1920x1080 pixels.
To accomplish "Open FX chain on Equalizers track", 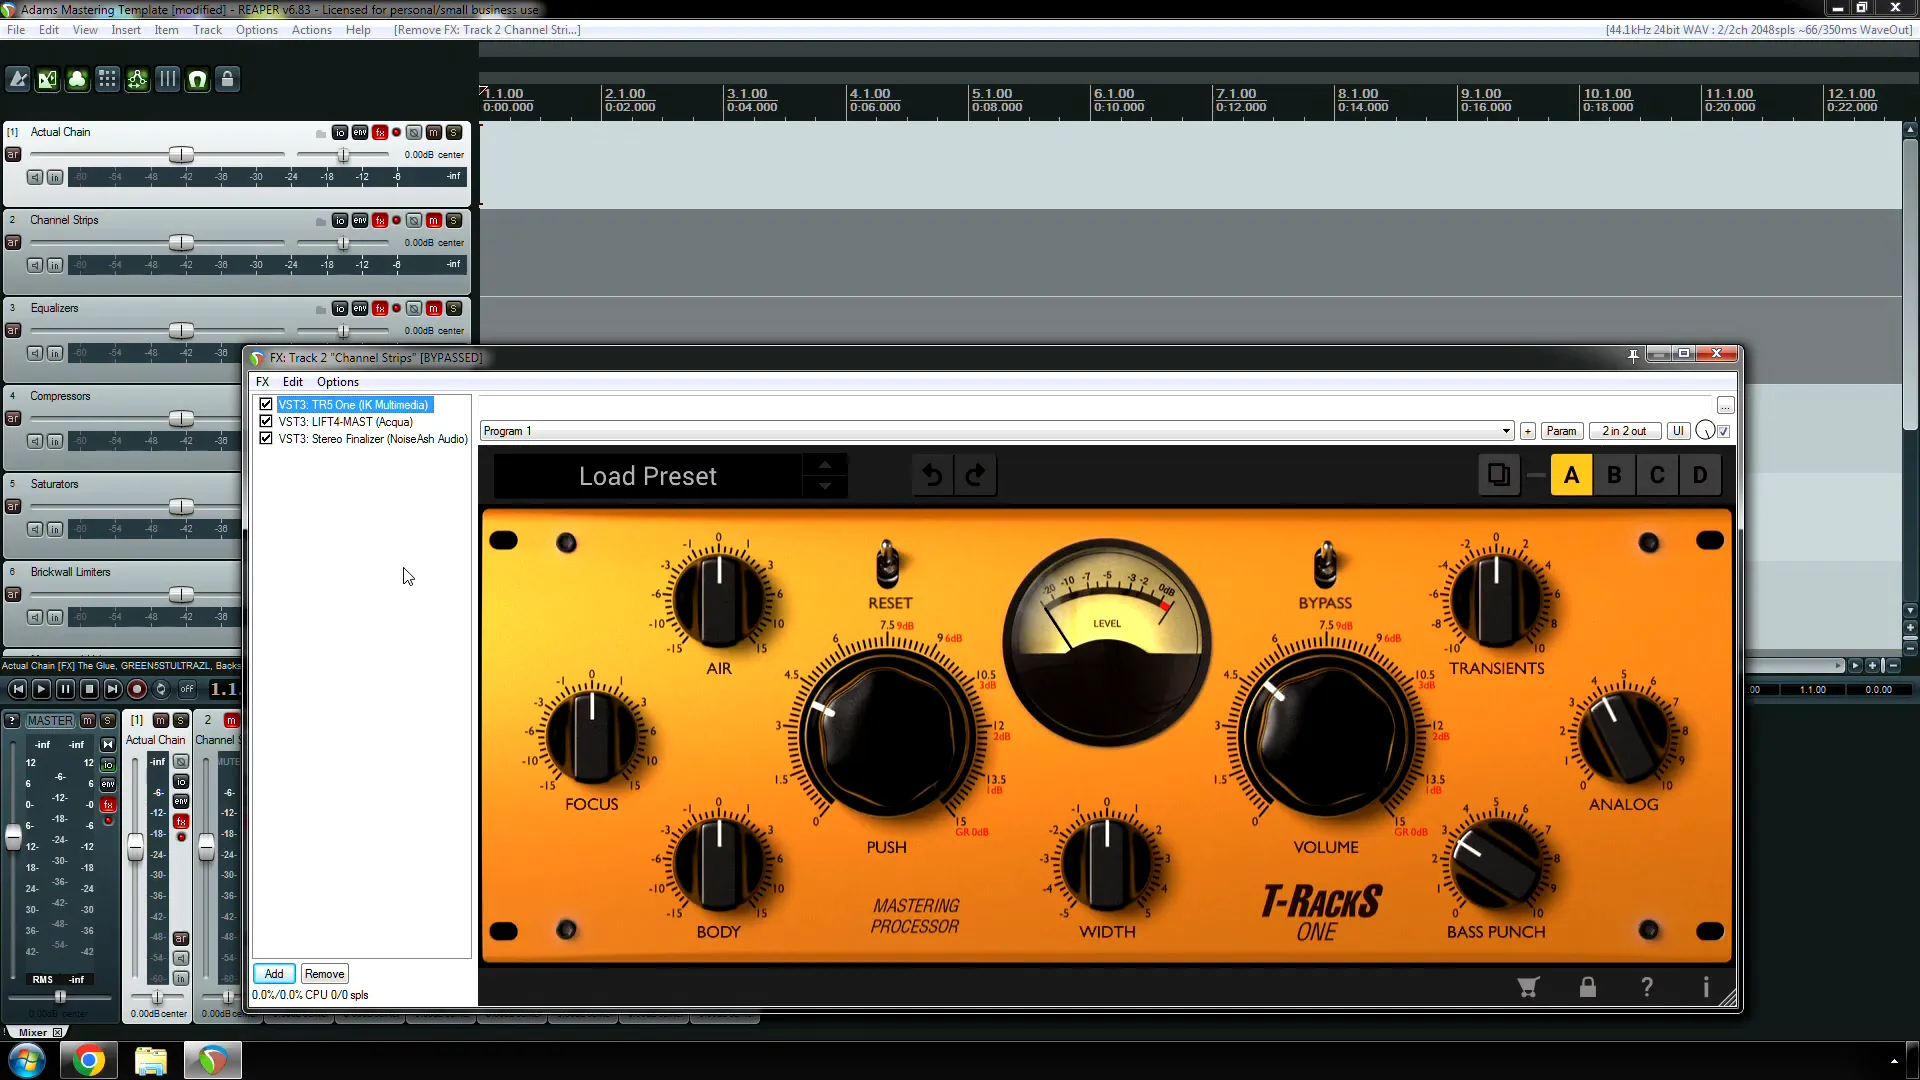I will click(380, 308).
